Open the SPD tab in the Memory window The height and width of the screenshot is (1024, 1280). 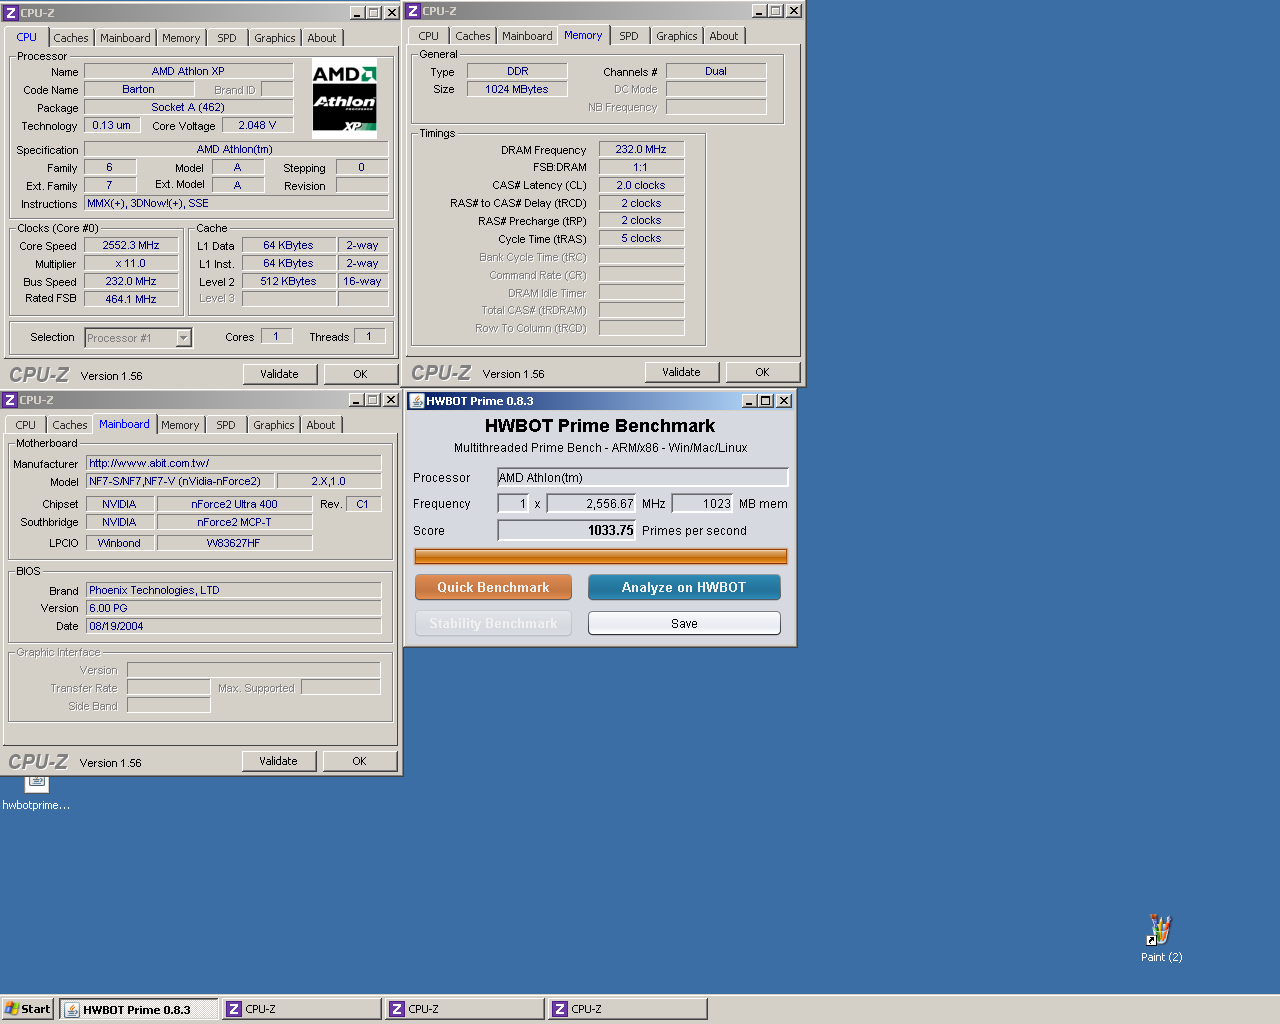(628, 36)
